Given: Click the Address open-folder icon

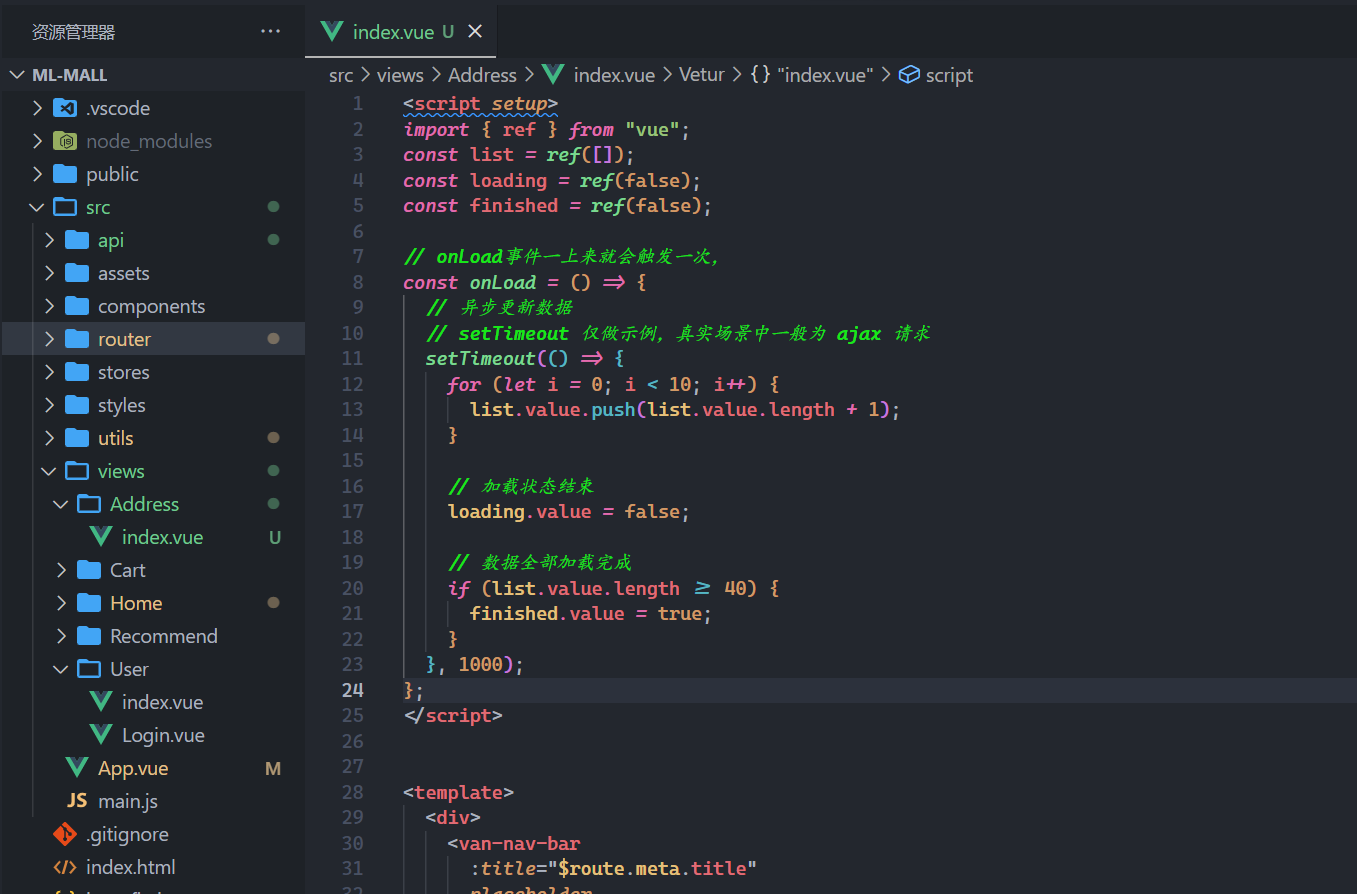Looking at the screenshot, I should [x=89, y=504].
